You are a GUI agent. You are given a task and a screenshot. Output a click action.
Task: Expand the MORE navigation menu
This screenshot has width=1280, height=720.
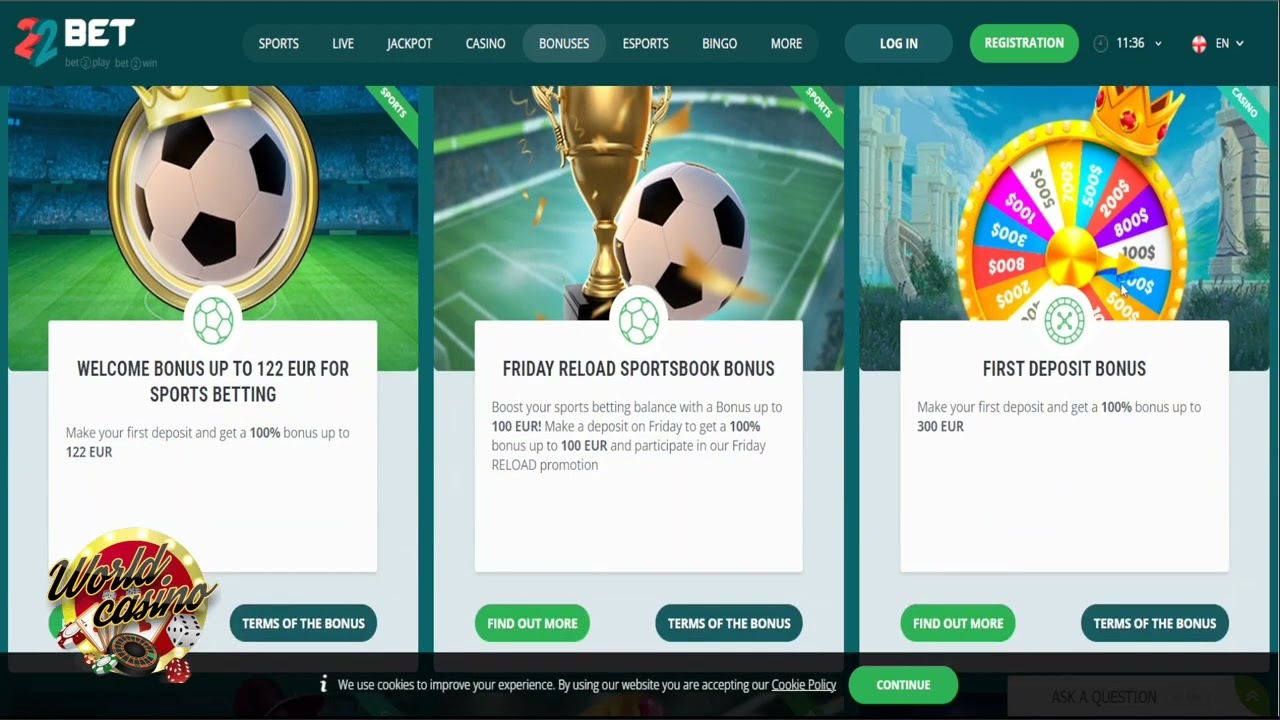[x=786, y=44]
